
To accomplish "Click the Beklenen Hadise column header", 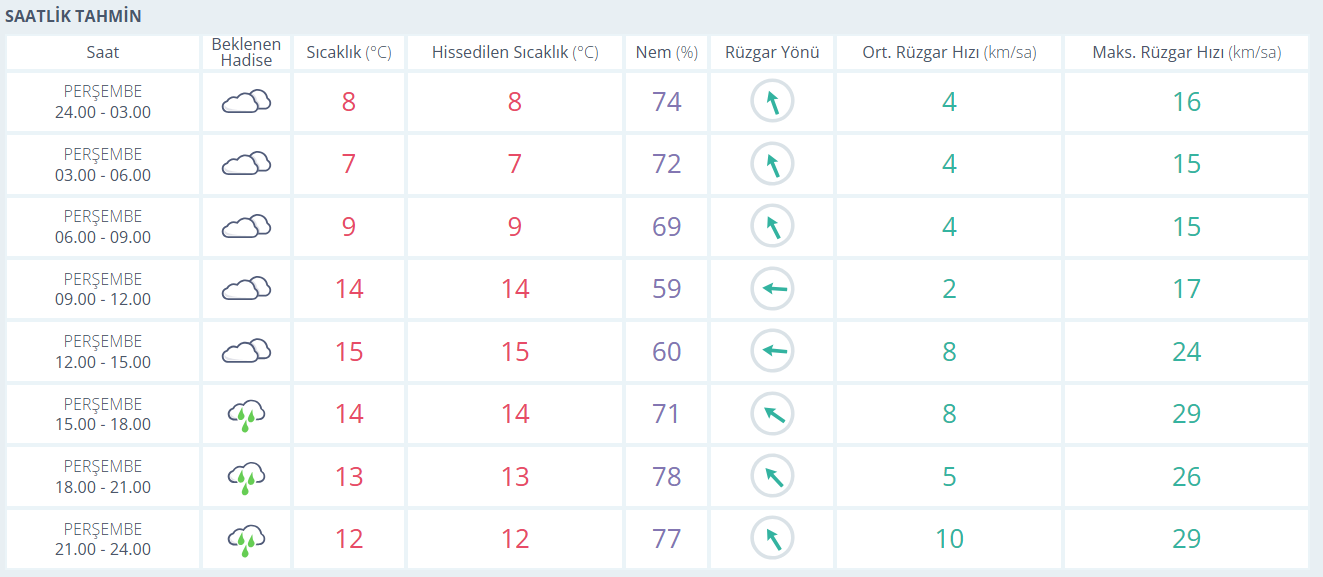I will click(x=246, y=53).
